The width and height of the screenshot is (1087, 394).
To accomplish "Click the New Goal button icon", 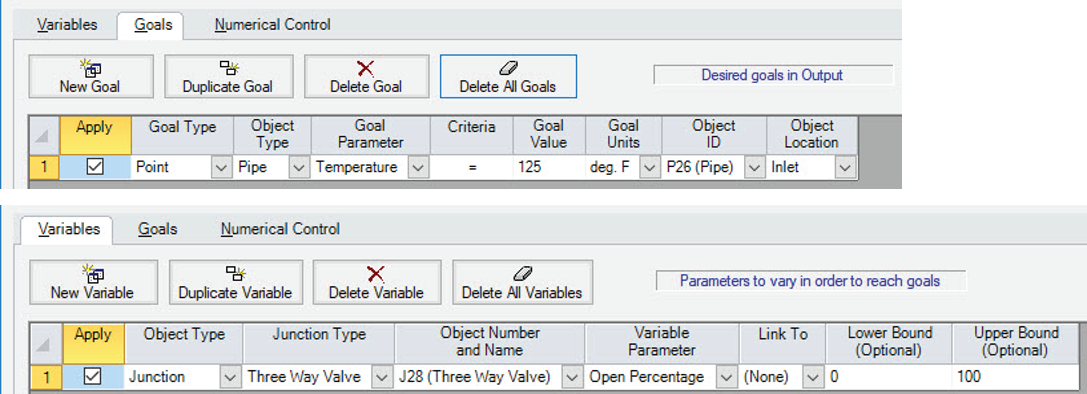I will 91,67.
